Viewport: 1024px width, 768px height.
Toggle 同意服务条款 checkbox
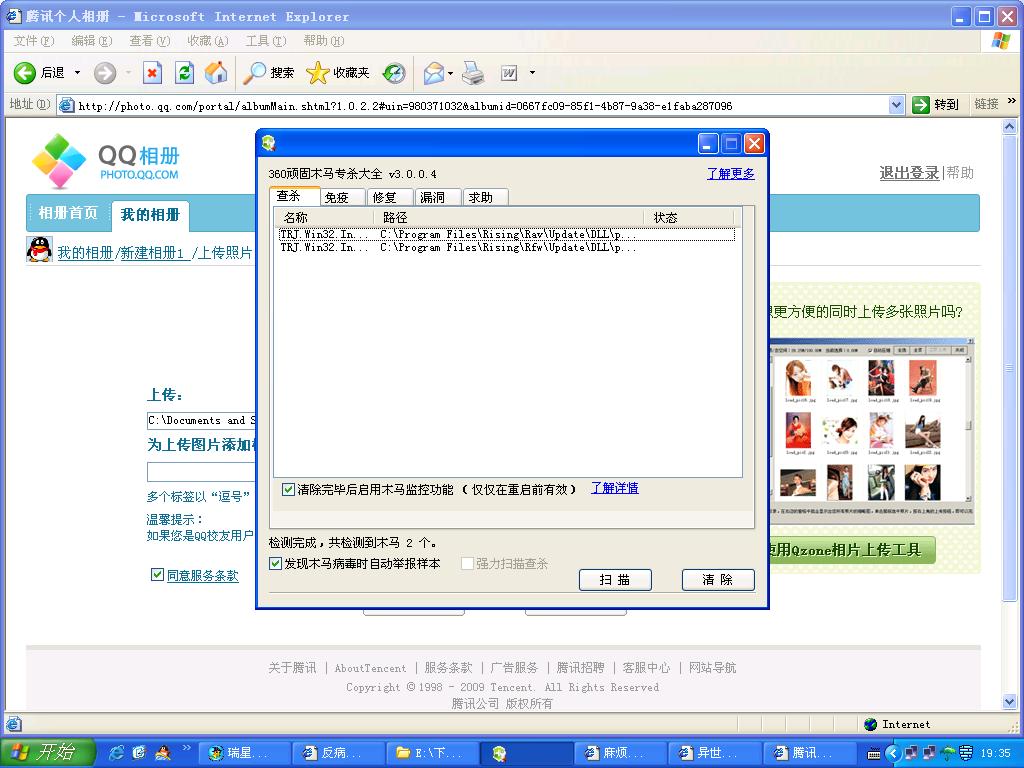coord(157,574)
